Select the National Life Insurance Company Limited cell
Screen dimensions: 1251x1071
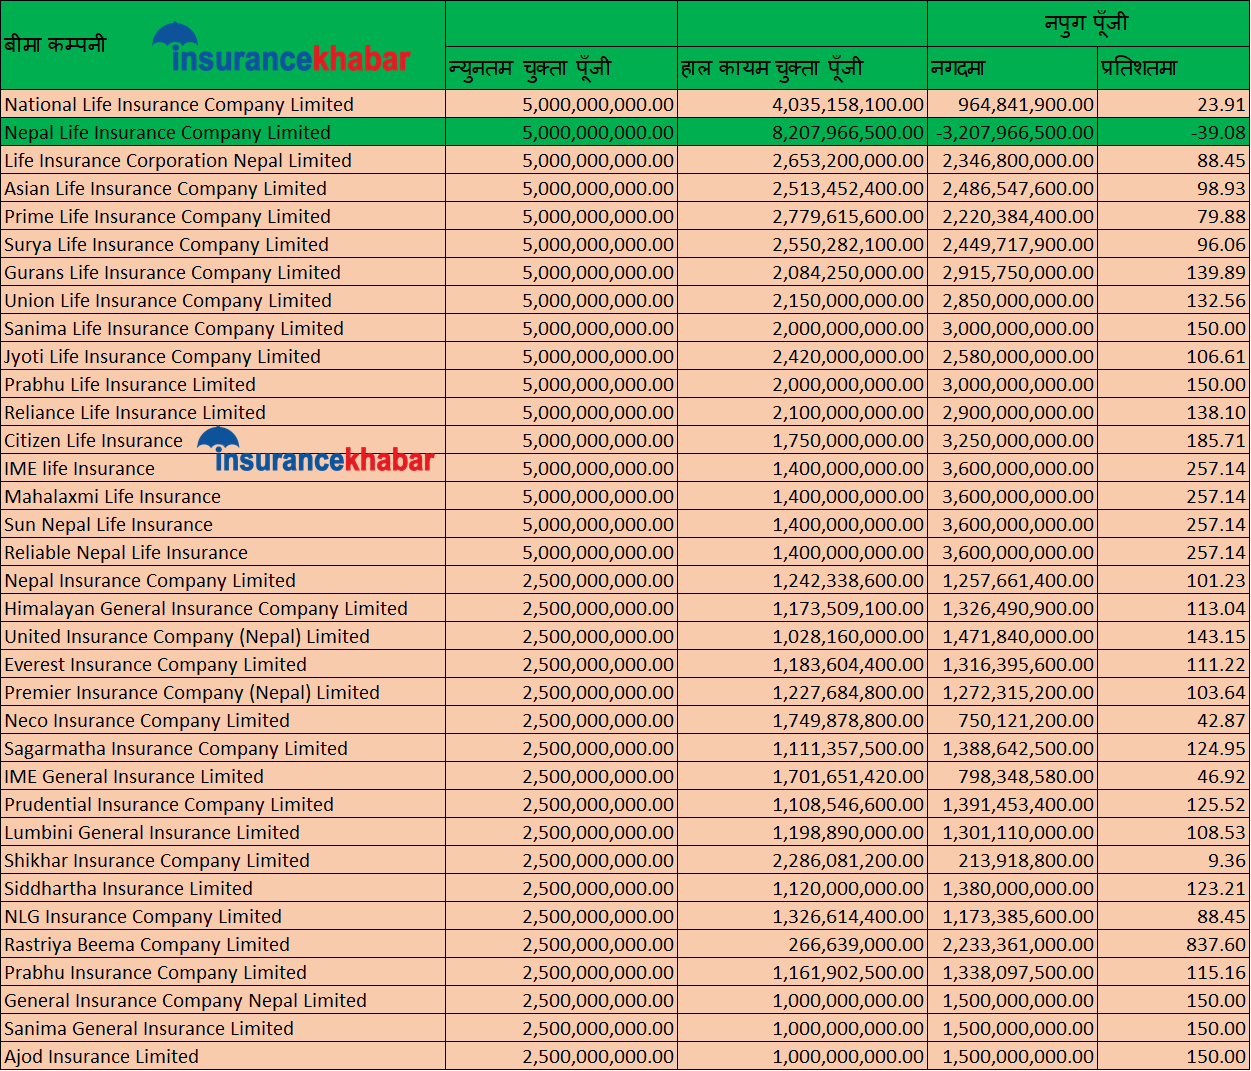(x=179, y=104)
